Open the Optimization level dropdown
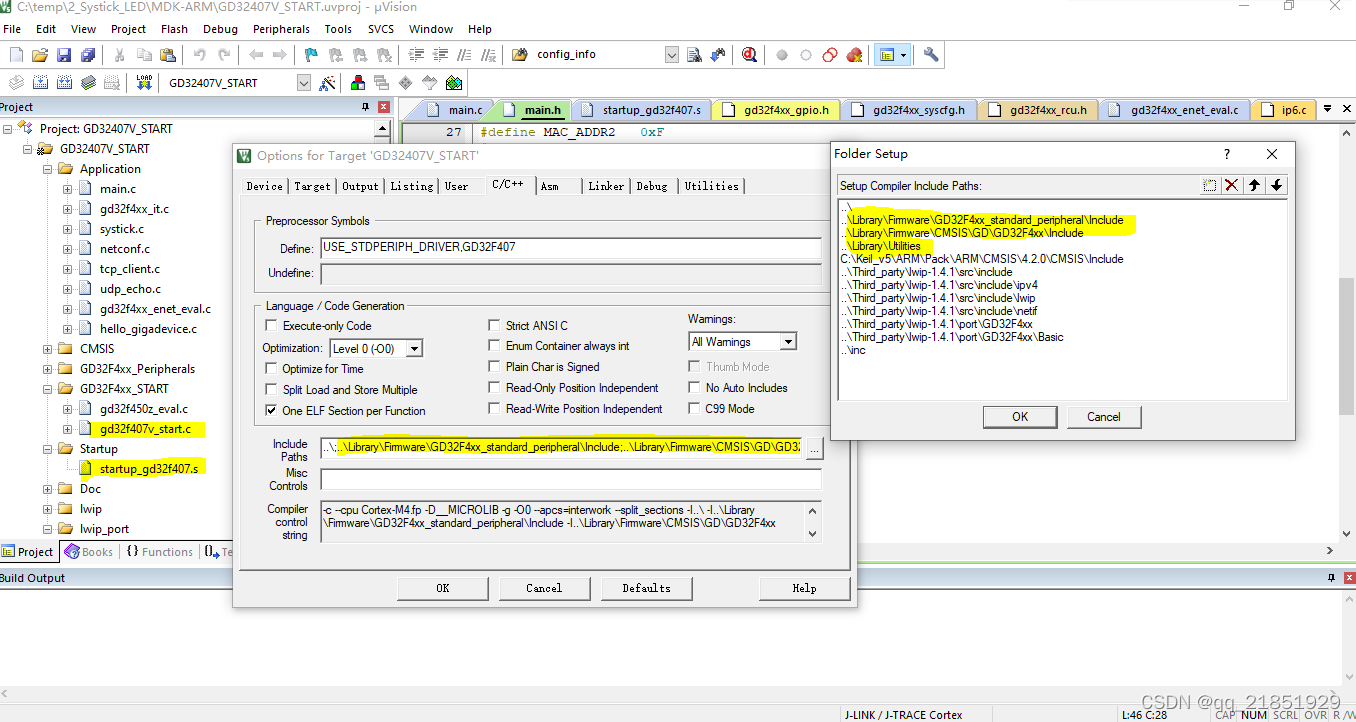 [413, 348]
